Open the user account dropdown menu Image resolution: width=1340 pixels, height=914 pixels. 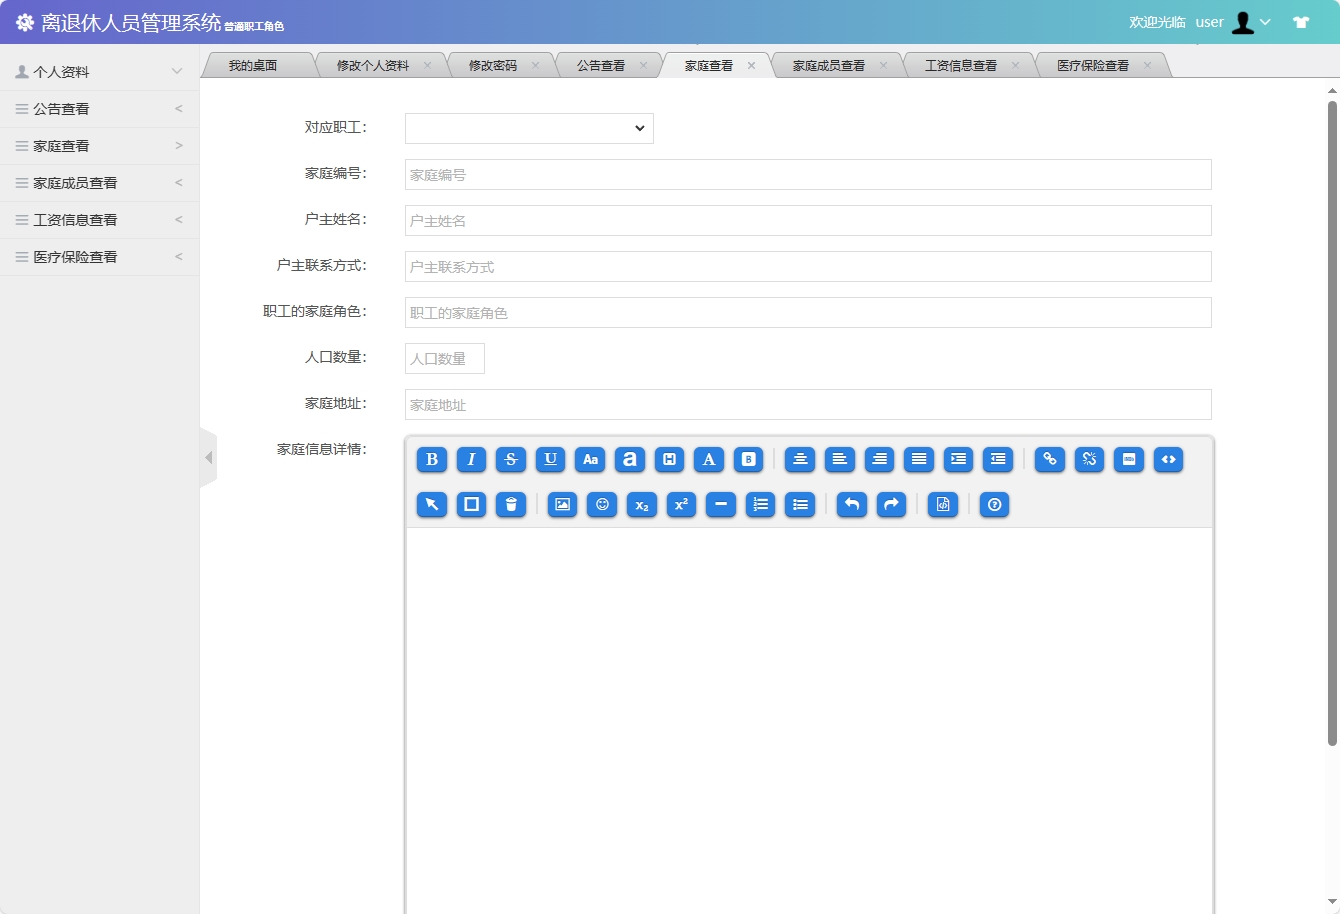pyautogui.click(x=1250, y=22)
